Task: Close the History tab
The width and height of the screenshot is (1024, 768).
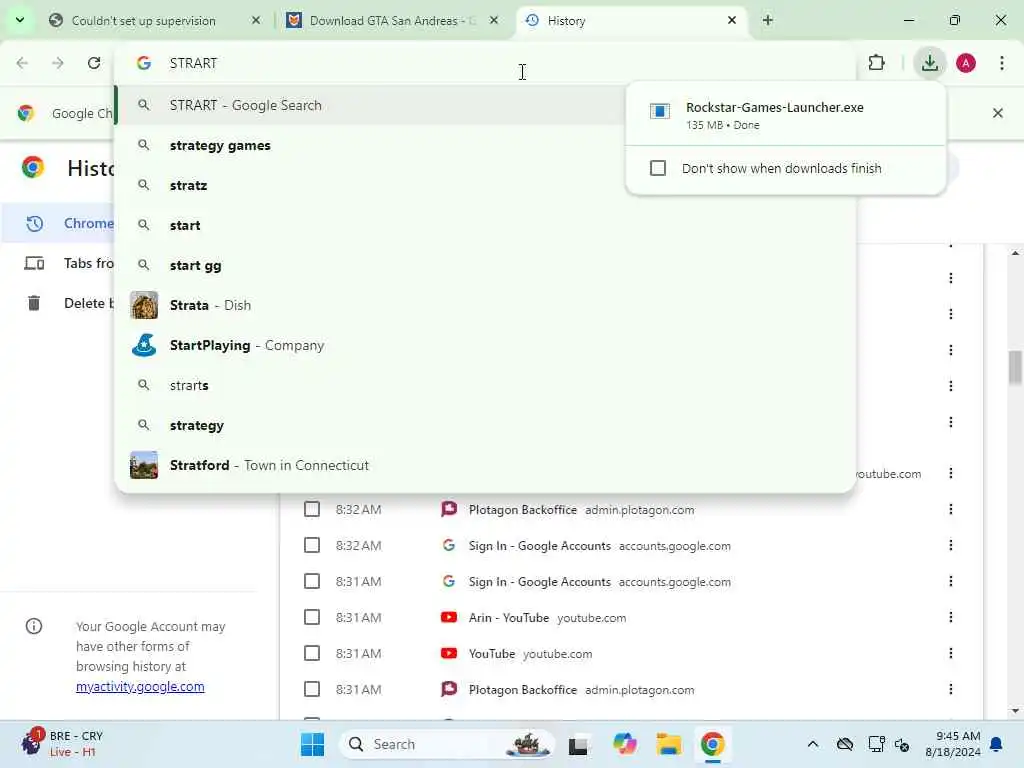Action: 732,21
